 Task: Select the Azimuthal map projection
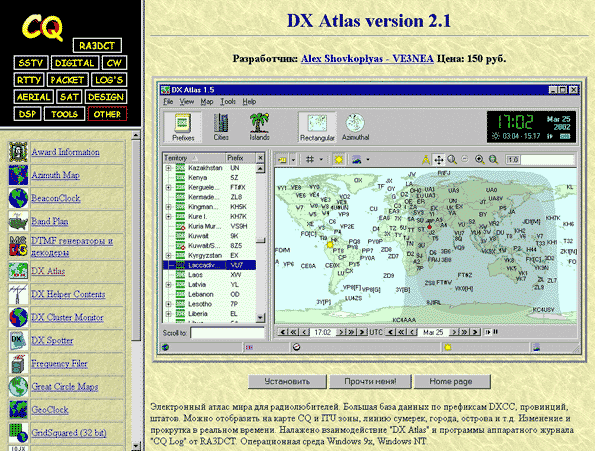click(355, 127)
